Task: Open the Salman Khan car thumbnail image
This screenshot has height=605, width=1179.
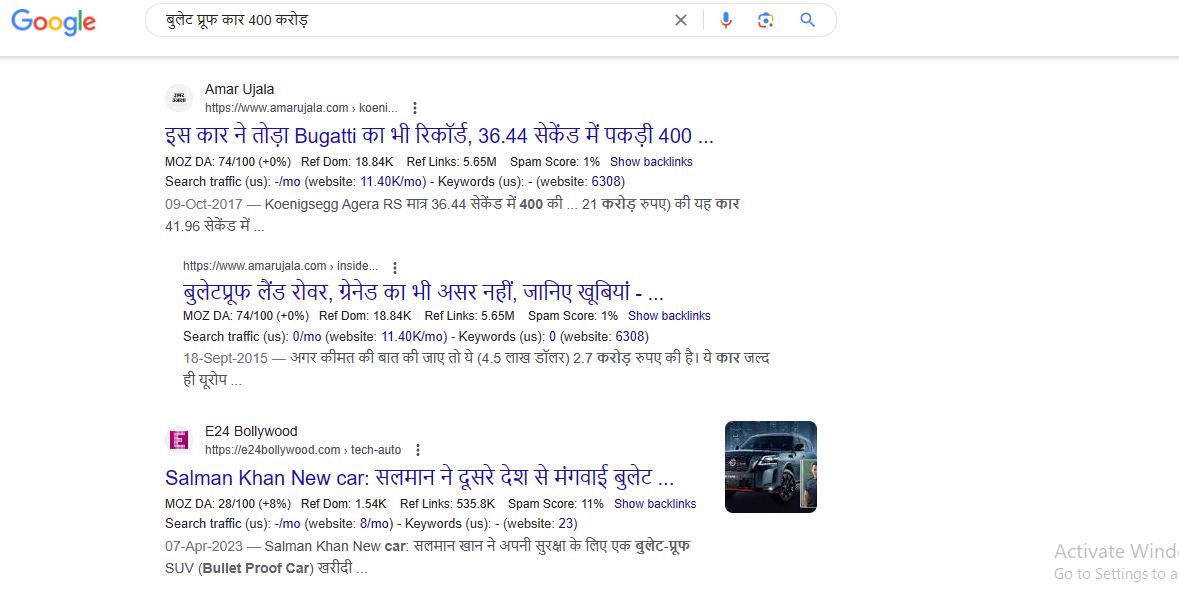Action: (x=770, y=467)
